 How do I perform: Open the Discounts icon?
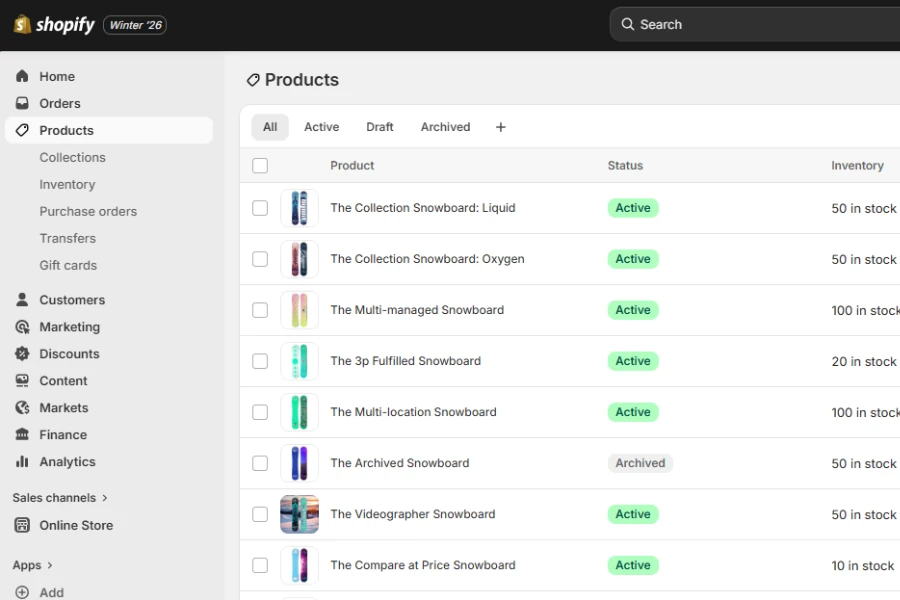(21, 353)
